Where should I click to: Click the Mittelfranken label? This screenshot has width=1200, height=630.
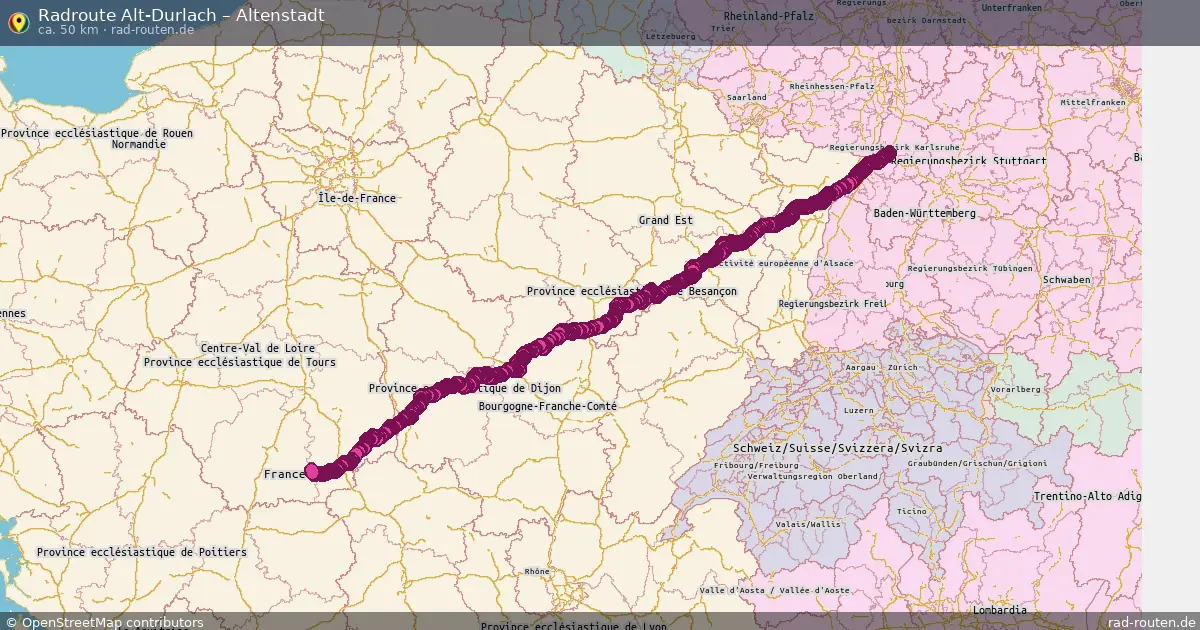[x=1093, y=102]
